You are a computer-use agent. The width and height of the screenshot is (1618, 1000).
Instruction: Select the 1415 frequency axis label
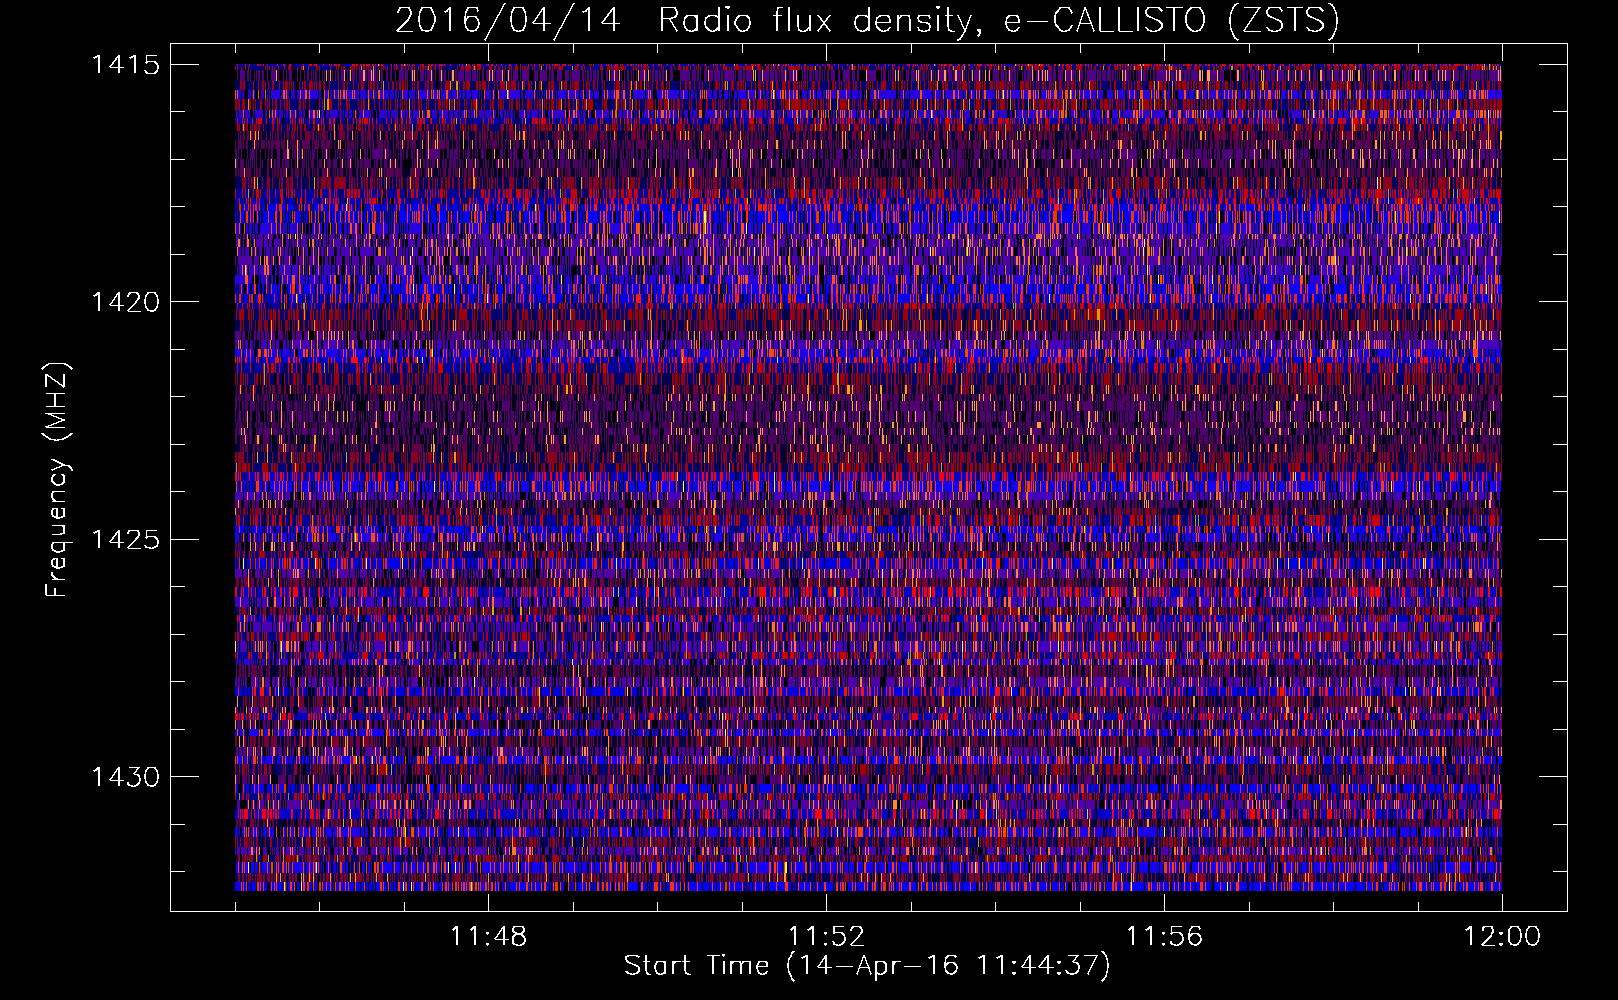coord(125,65)
